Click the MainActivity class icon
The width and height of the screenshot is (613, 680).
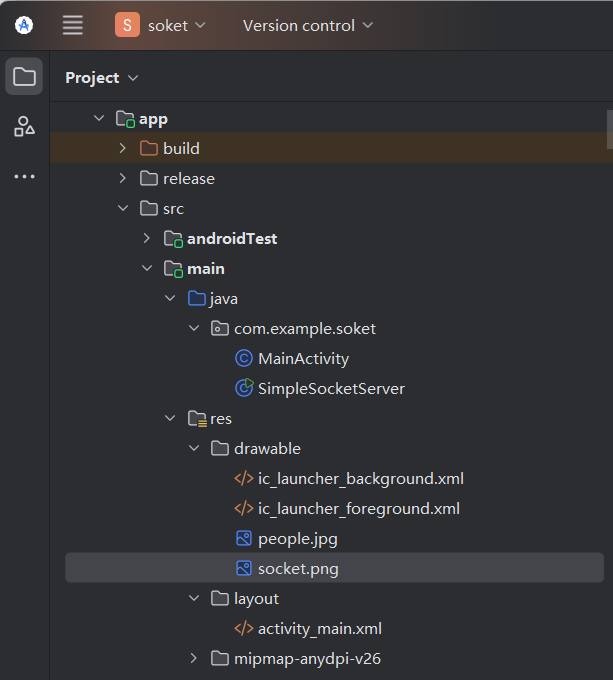click(244, 359)
